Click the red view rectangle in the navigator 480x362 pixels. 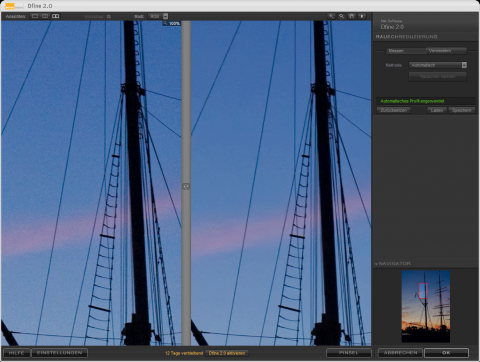tap(423, 291)
